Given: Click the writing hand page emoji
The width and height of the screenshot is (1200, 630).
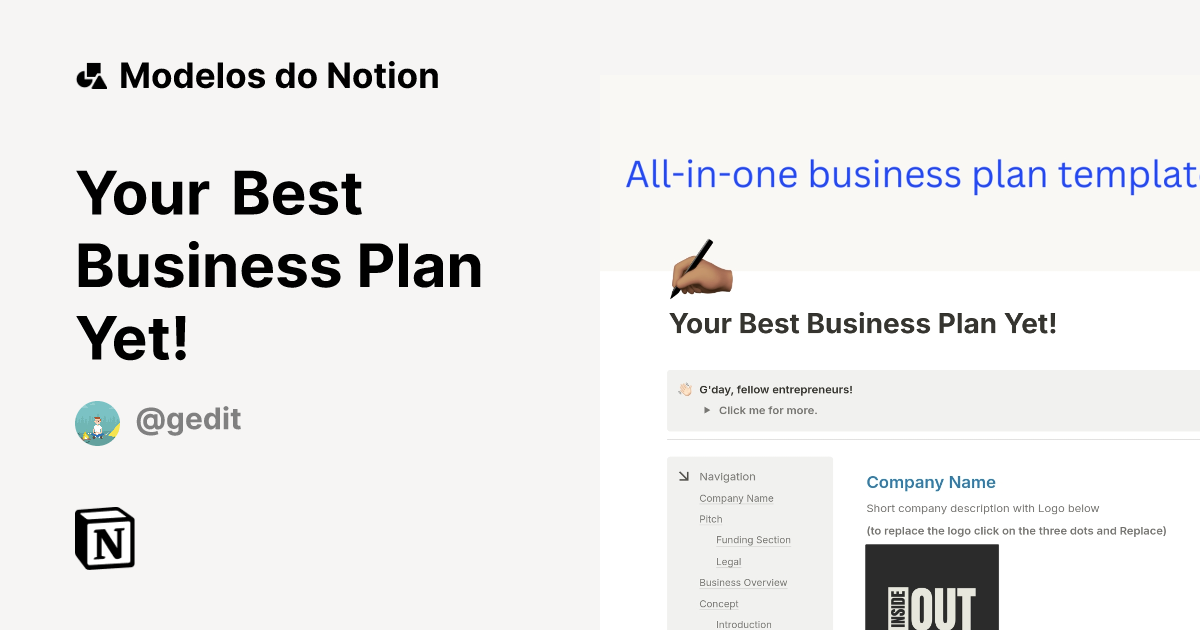Looking at the screenshot, I should 700,268.
